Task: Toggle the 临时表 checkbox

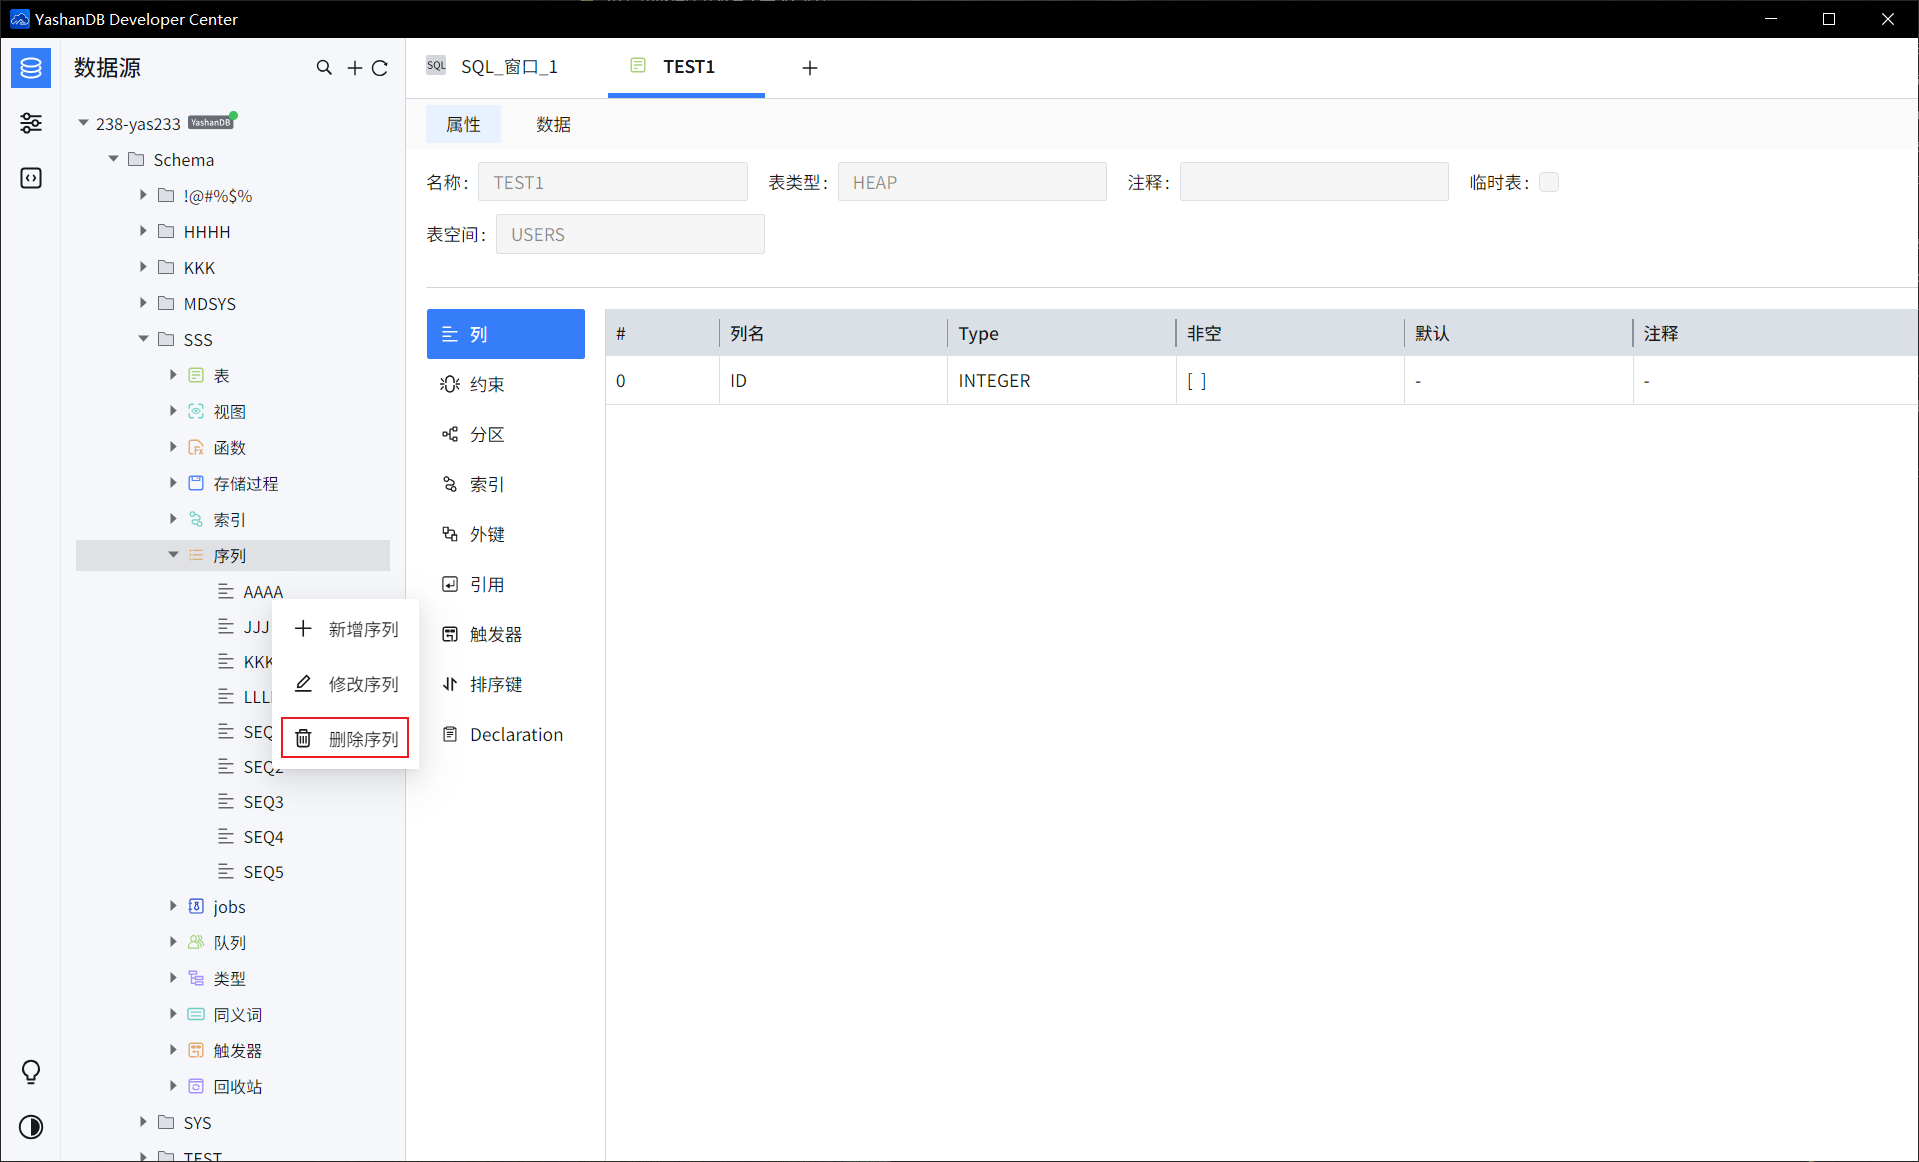Action: (x=1549, y=182)
